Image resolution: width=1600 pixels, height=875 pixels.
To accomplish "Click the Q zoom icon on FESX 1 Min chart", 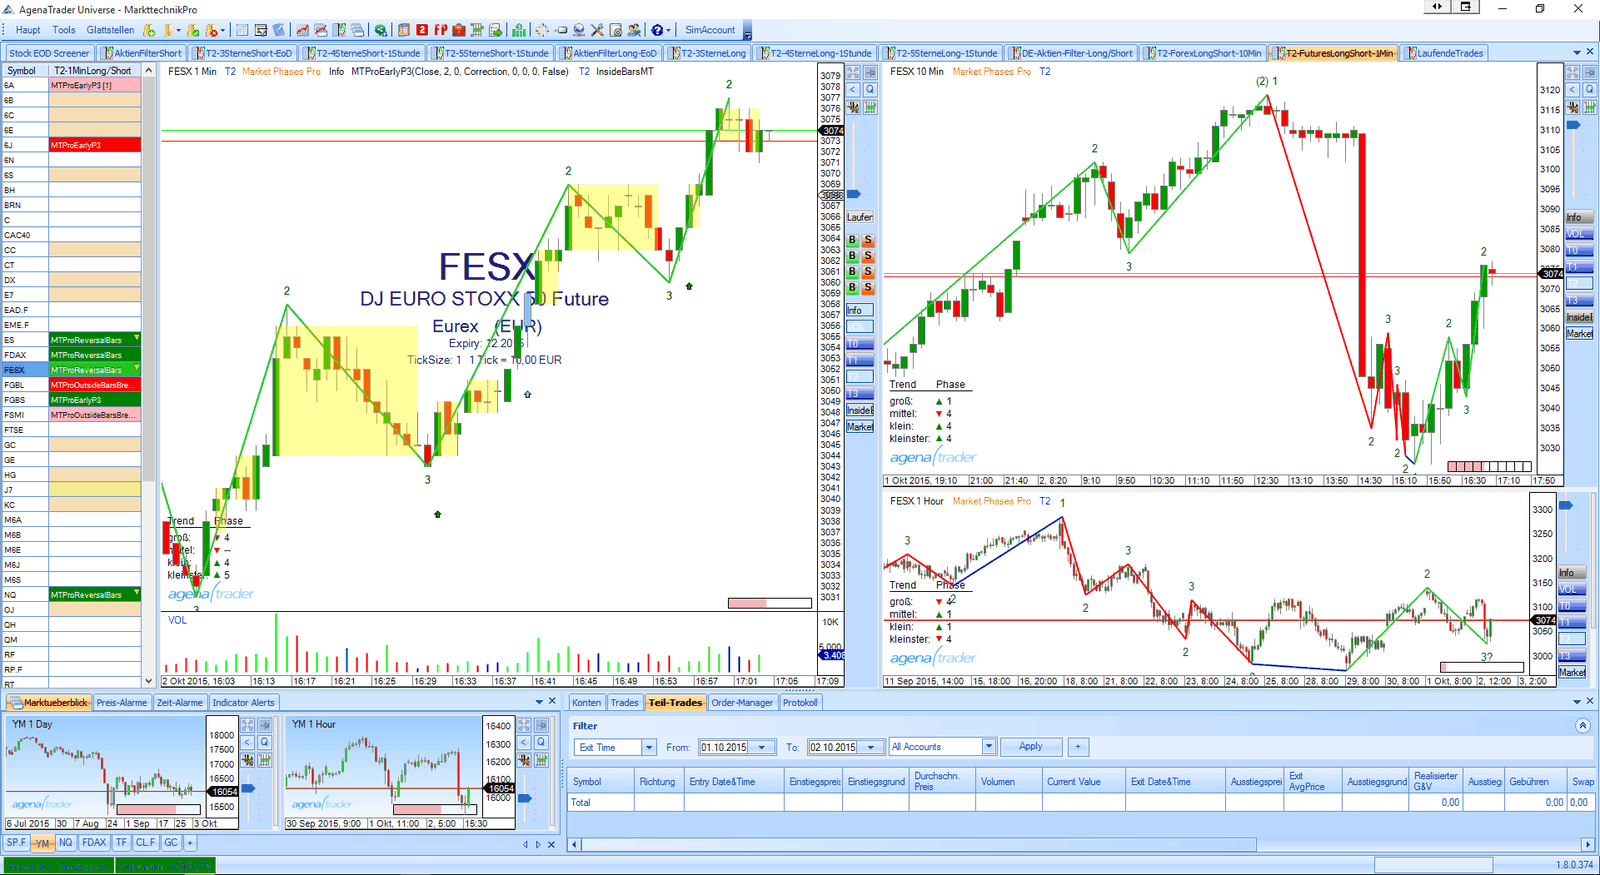I will point(870,89).
